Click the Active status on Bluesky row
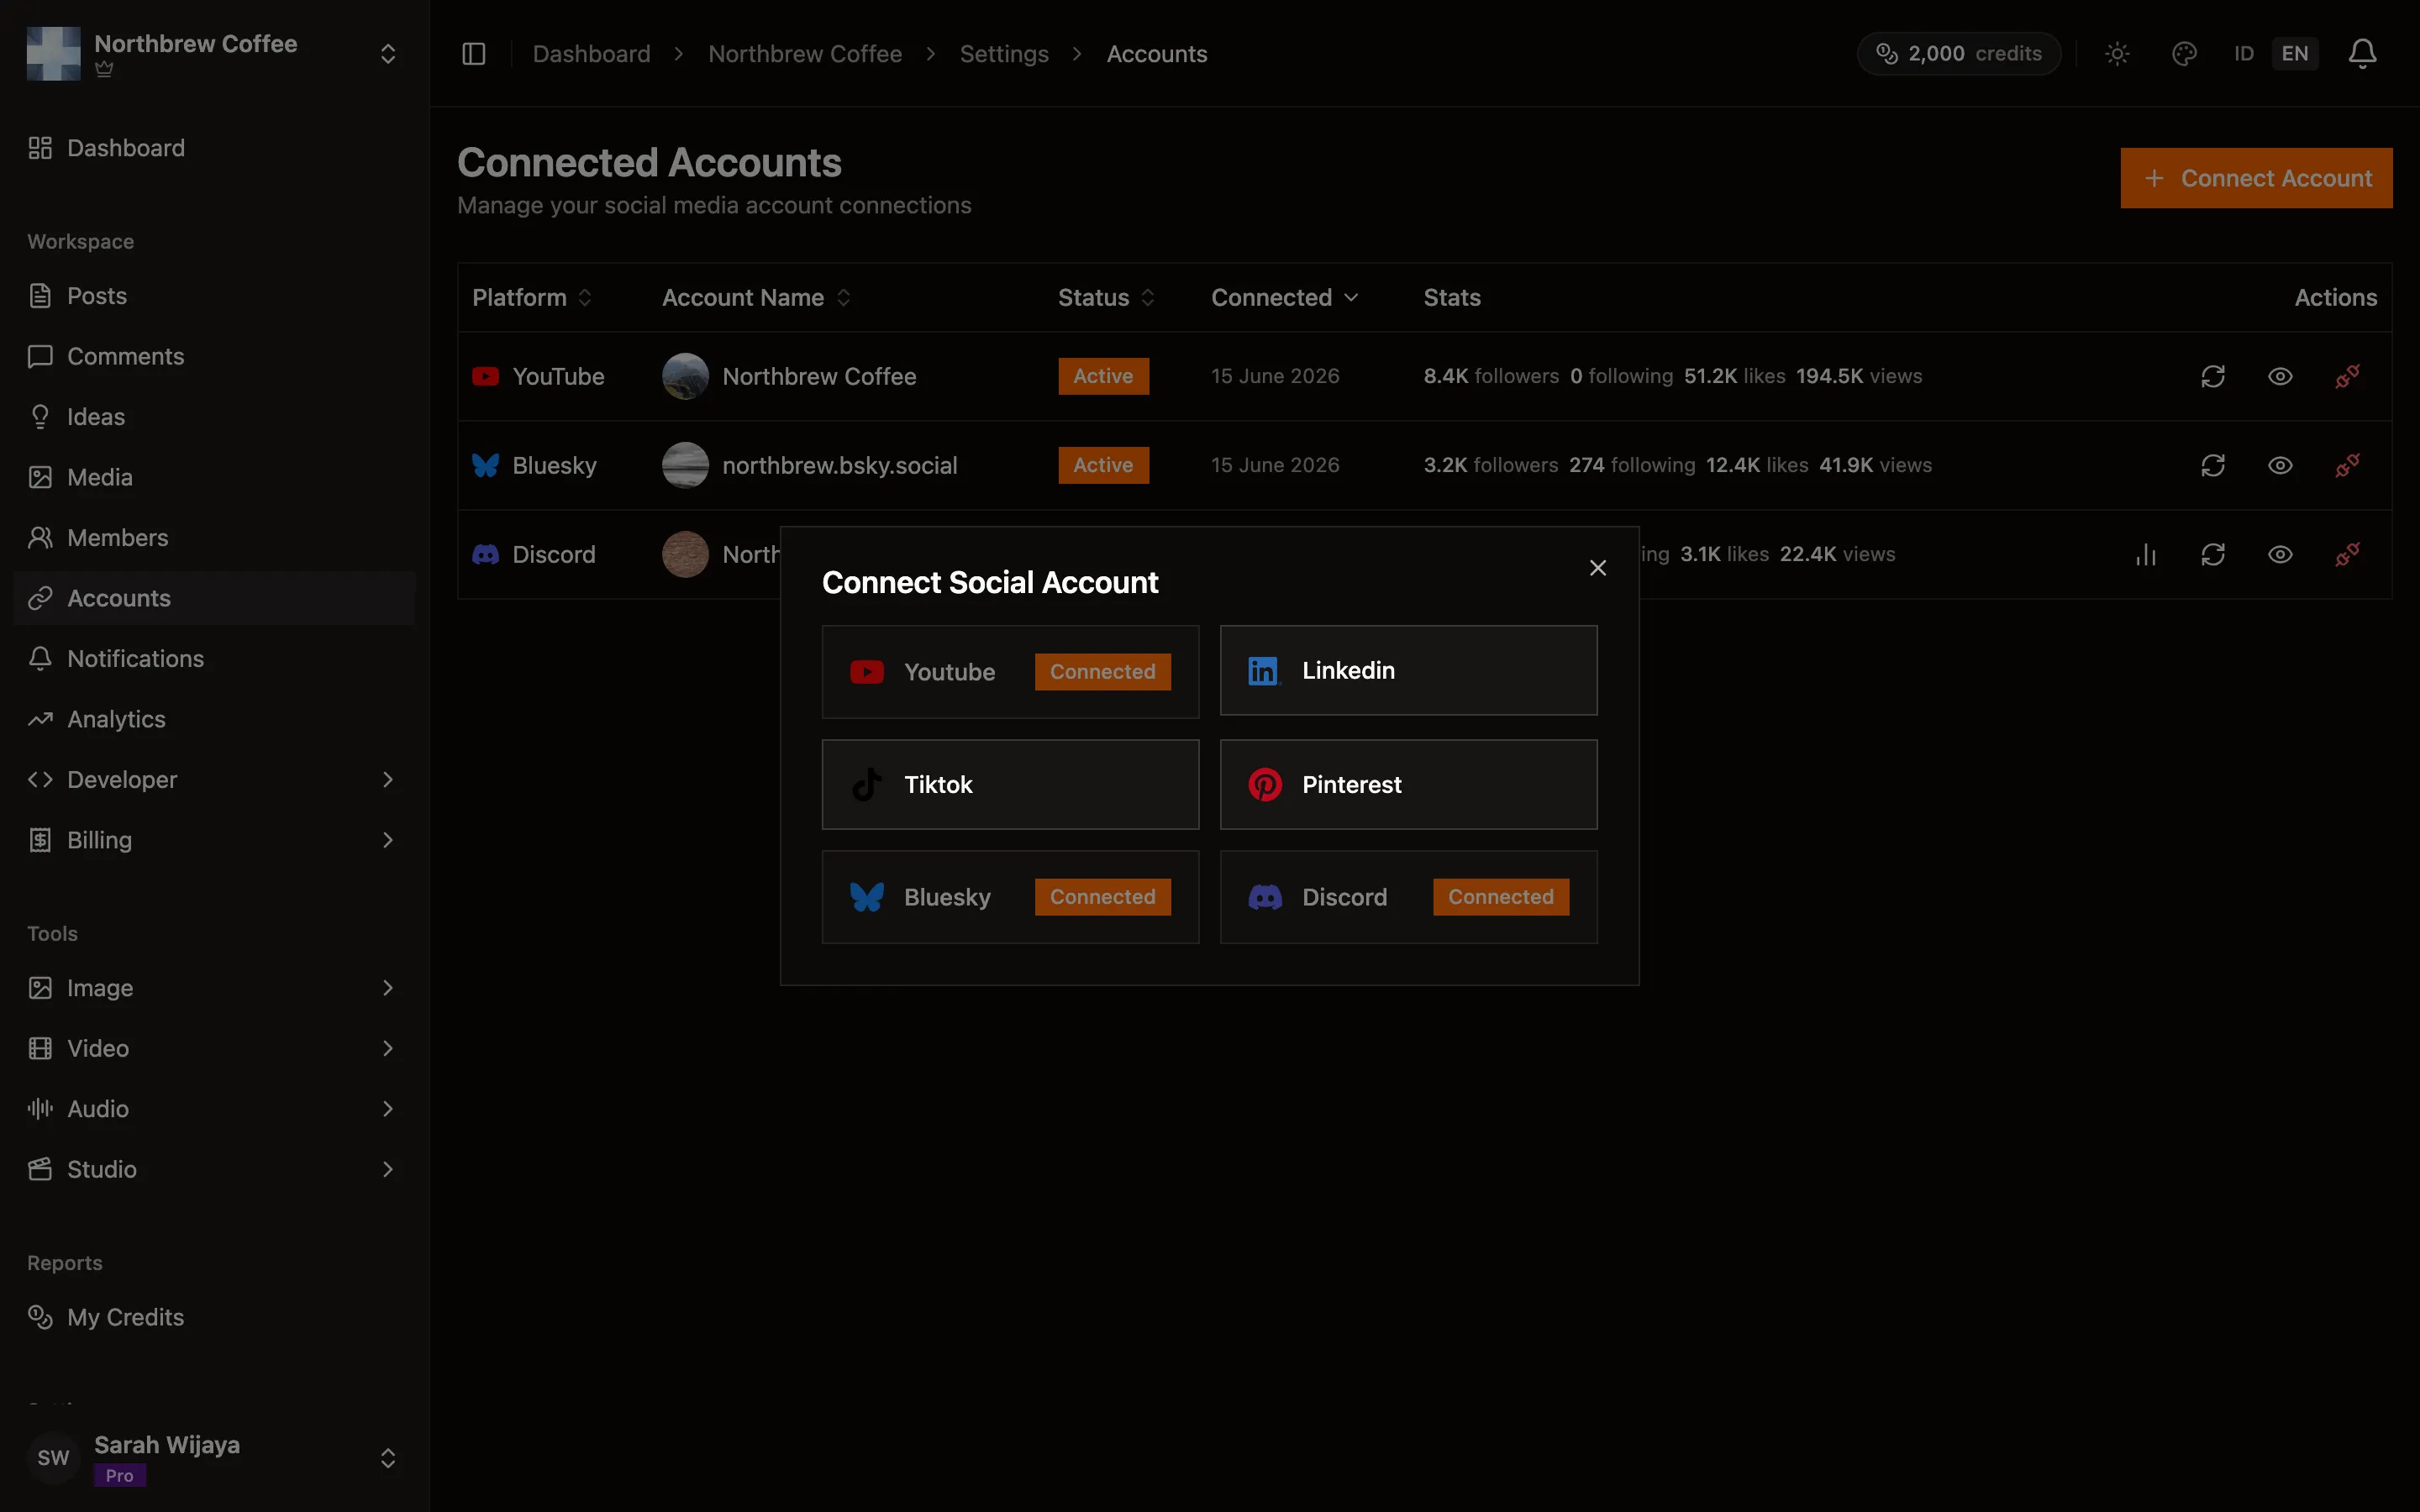The image size is (2420, 1512). click(1103, 465)
